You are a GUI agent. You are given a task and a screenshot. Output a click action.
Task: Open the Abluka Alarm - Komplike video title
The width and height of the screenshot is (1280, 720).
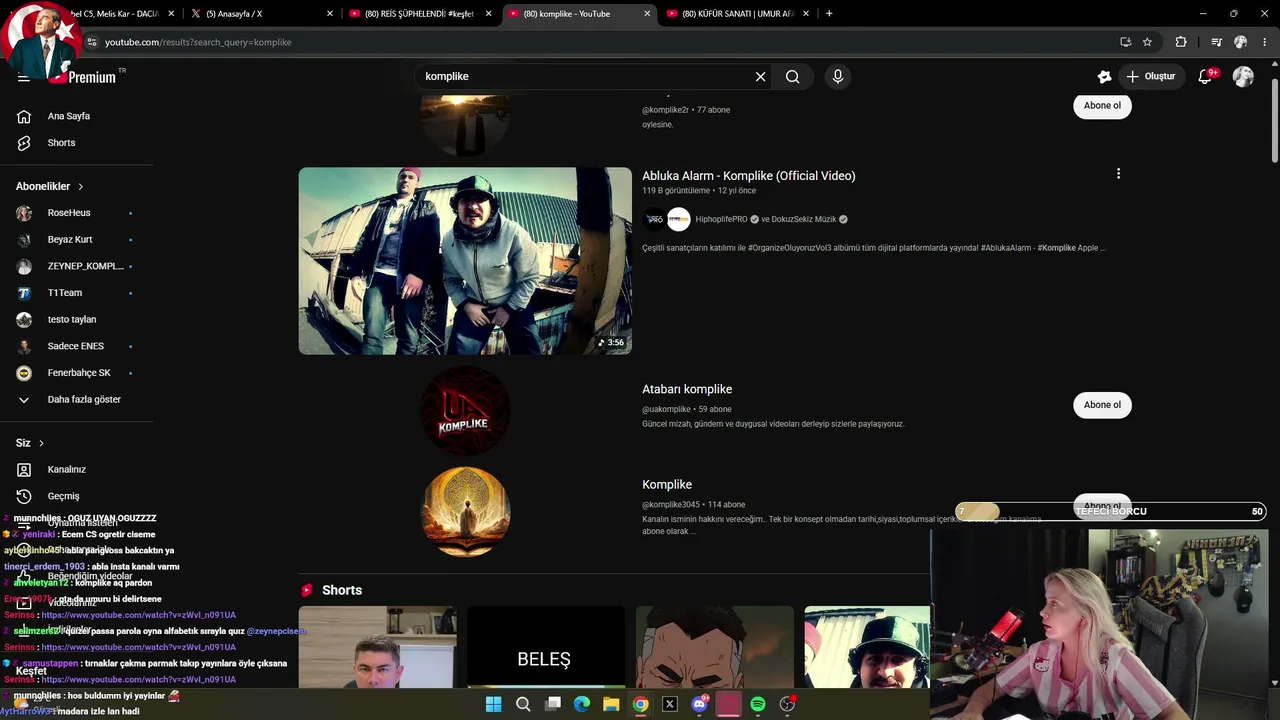[749, 176]
